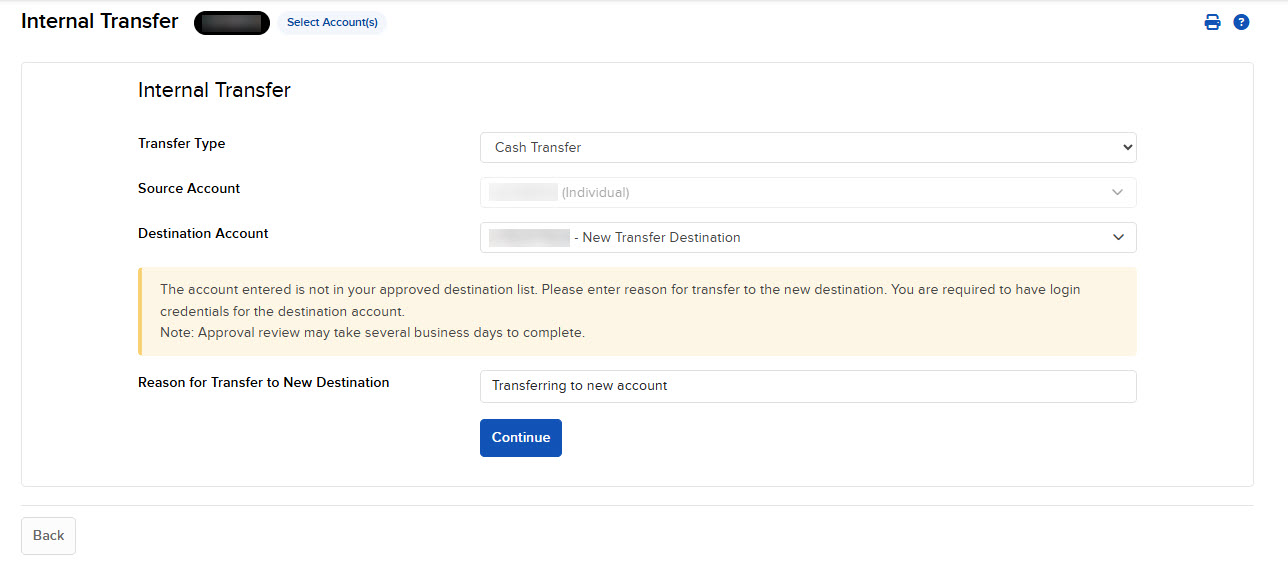1288x564 pixels.
Task: Open the Transfer Type dropdown showing Cash Transfer
Action: point(807,147)
